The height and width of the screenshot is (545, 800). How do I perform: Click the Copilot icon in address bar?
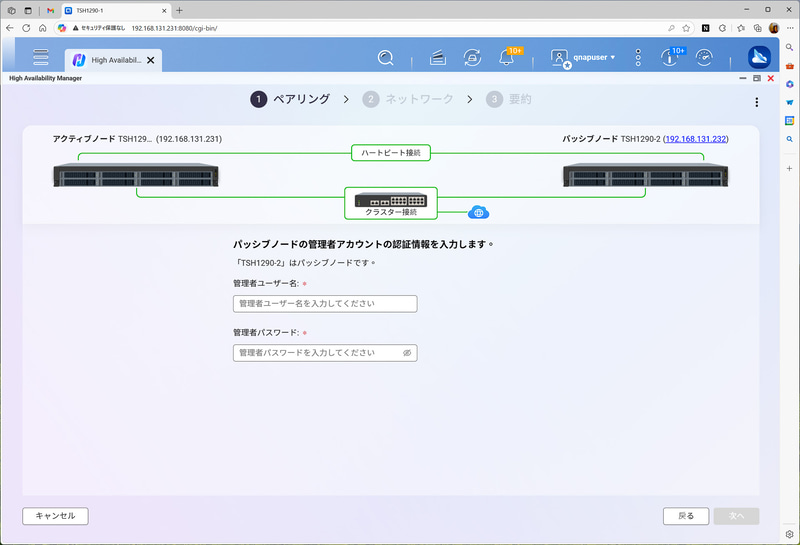click(62, 28)
